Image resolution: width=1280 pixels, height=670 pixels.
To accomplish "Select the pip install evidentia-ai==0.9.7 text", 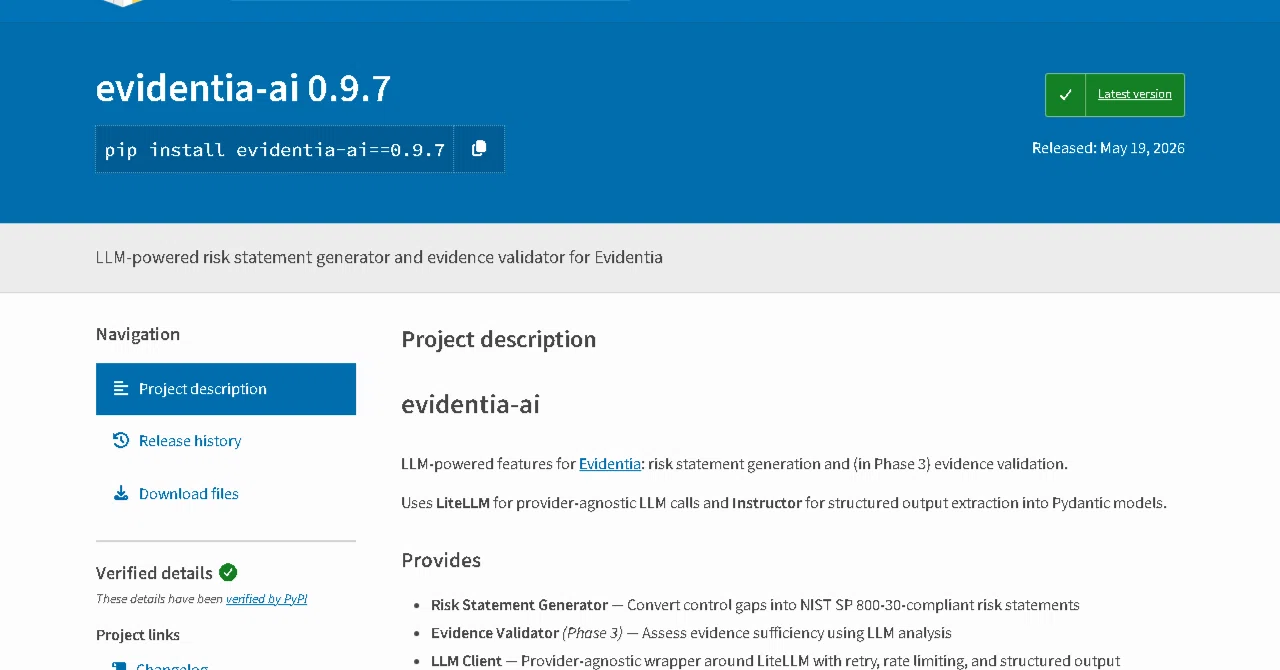I will pos(275,150).
